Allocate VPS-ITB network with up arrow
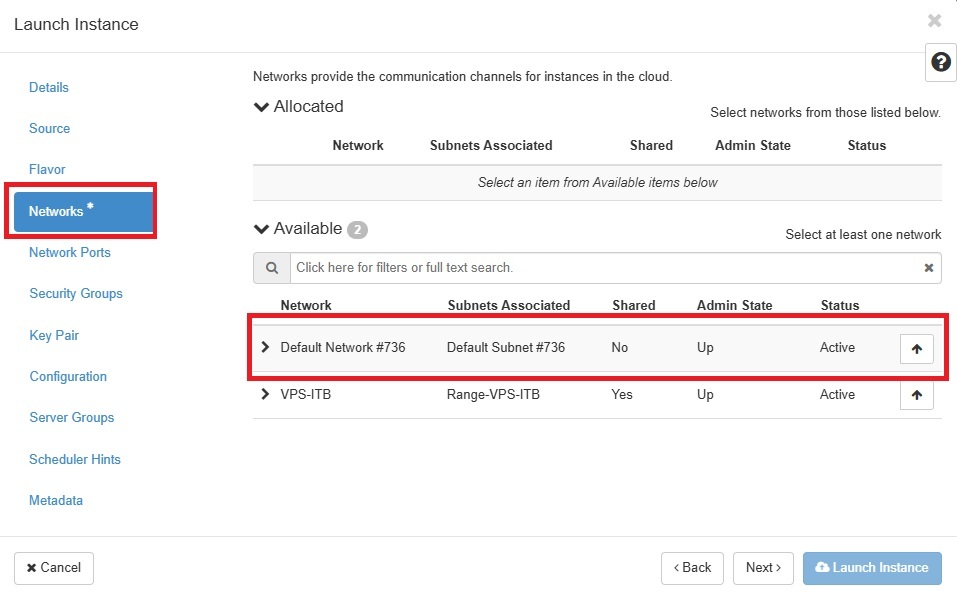Screen dimensions: 957x594 coord(917,395)
